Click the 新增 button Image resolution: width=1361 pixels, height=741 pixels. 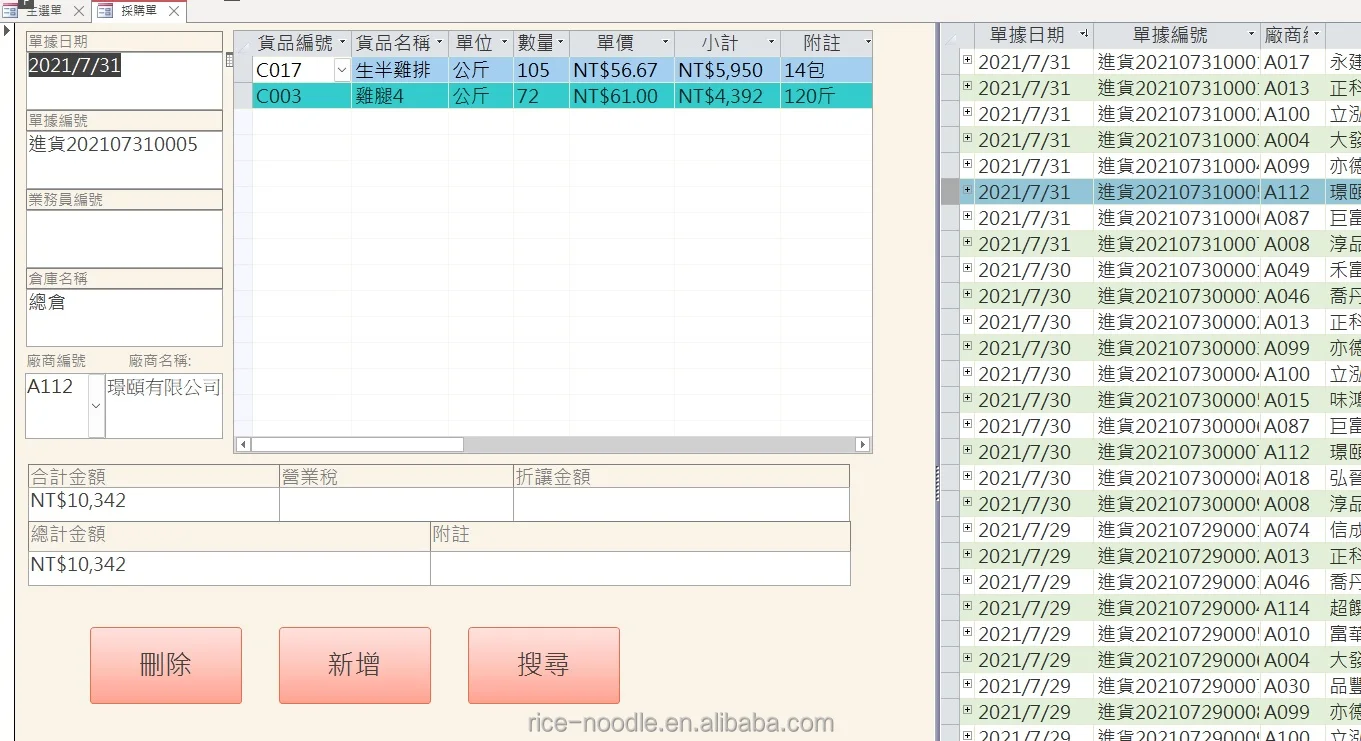355,665
